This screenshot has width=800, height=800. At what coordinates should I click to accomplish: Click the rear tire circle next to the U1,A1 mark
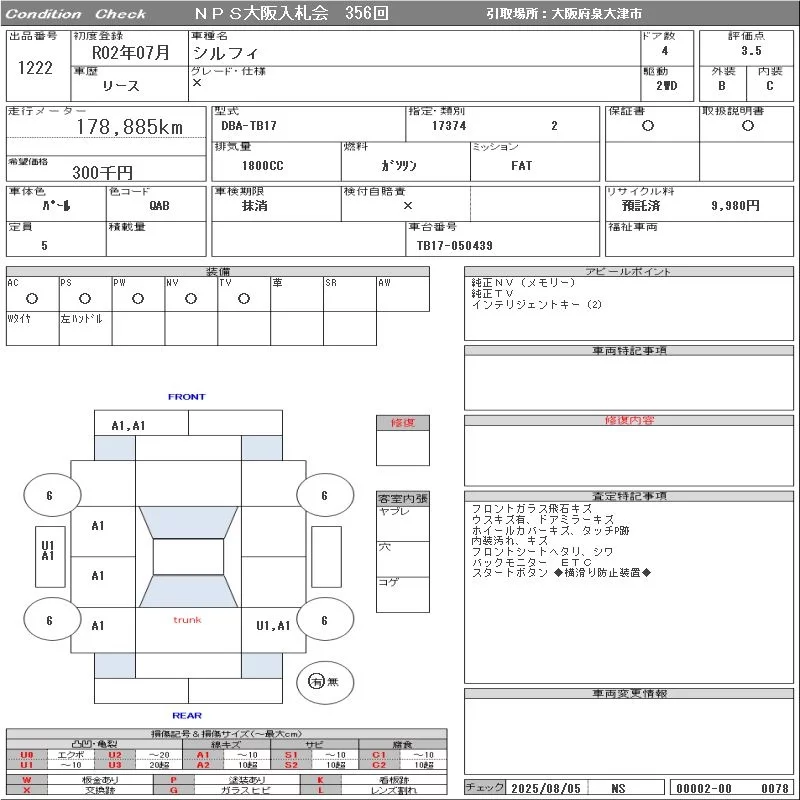324,620
